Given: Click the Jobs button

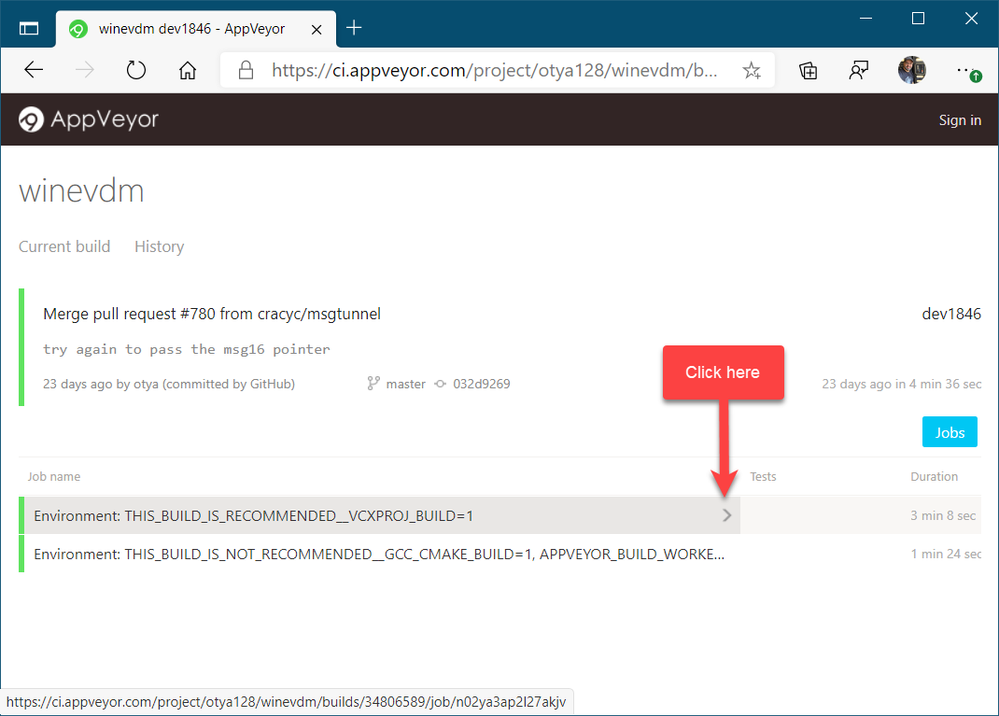Looking at the screenshot, I should tap(949, 433).
